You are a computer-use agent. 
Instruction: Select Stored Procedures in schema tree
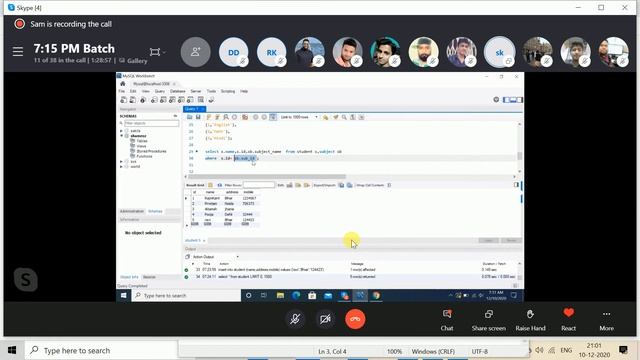(151, 151)
